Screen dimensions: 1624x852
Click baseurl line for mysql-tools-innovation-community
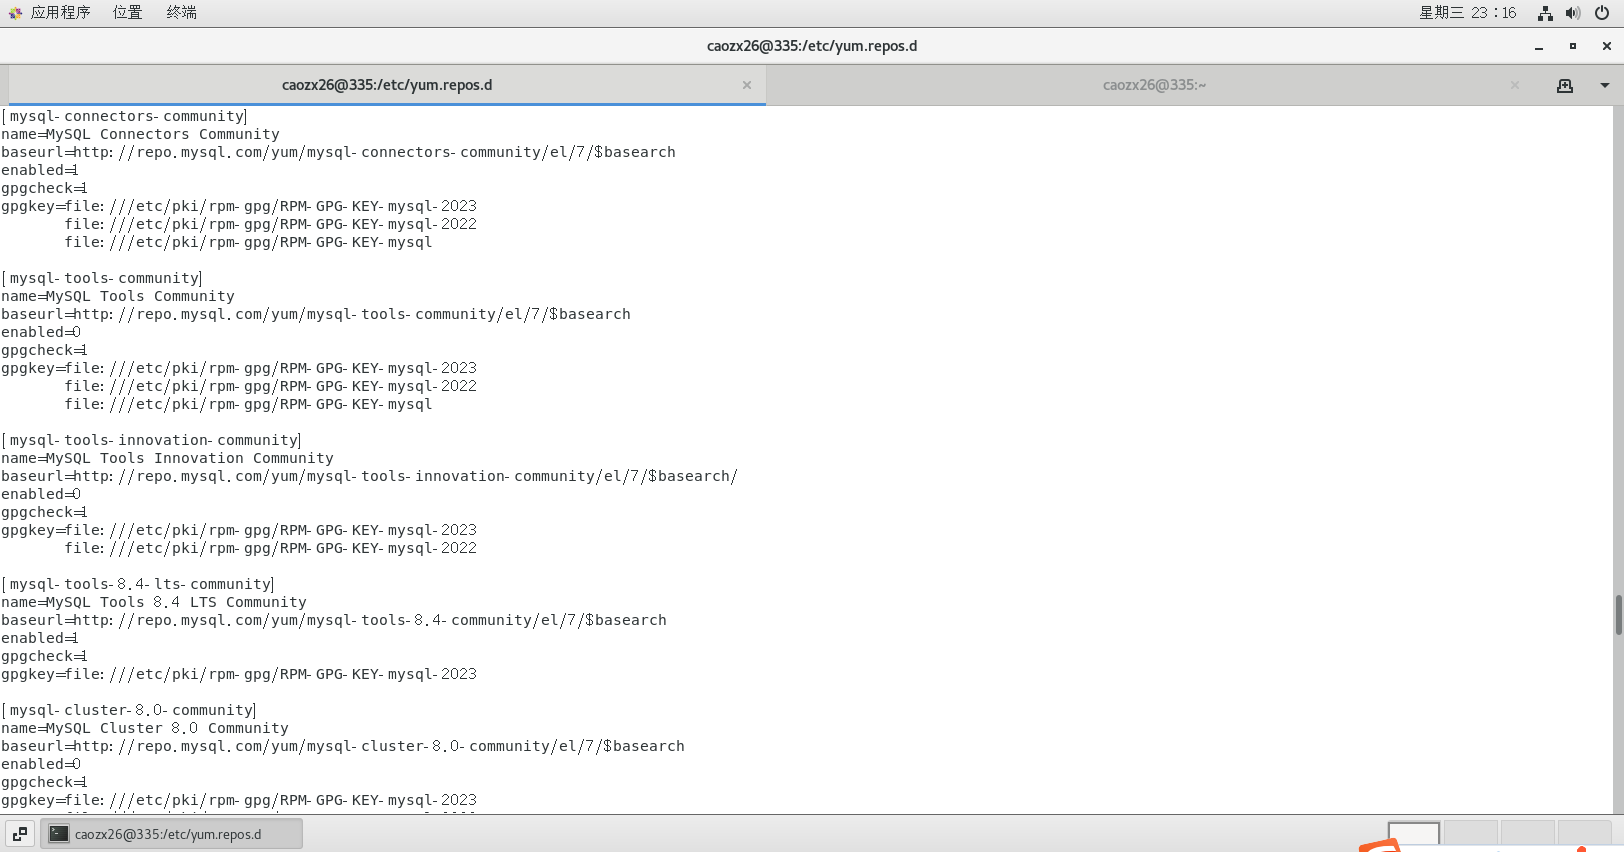click(369, 476)
